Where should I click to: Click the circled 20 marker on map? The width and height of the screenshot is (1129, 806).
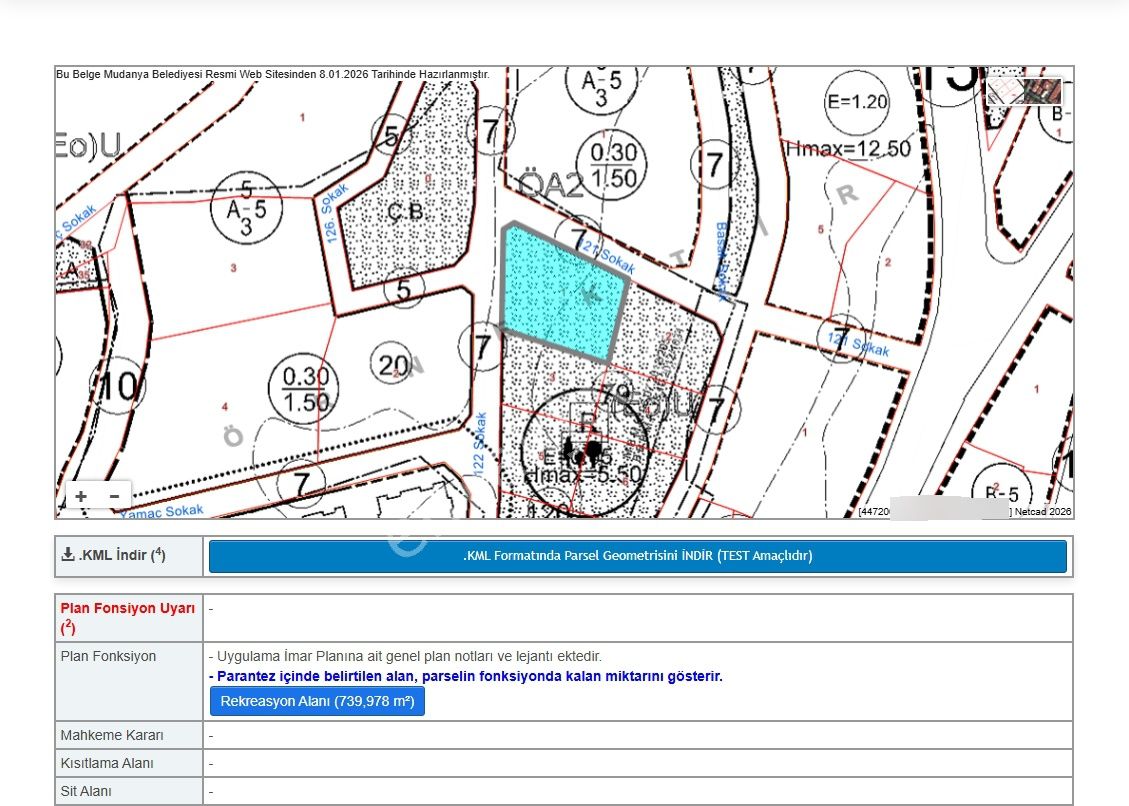click(x=391, y=364)
